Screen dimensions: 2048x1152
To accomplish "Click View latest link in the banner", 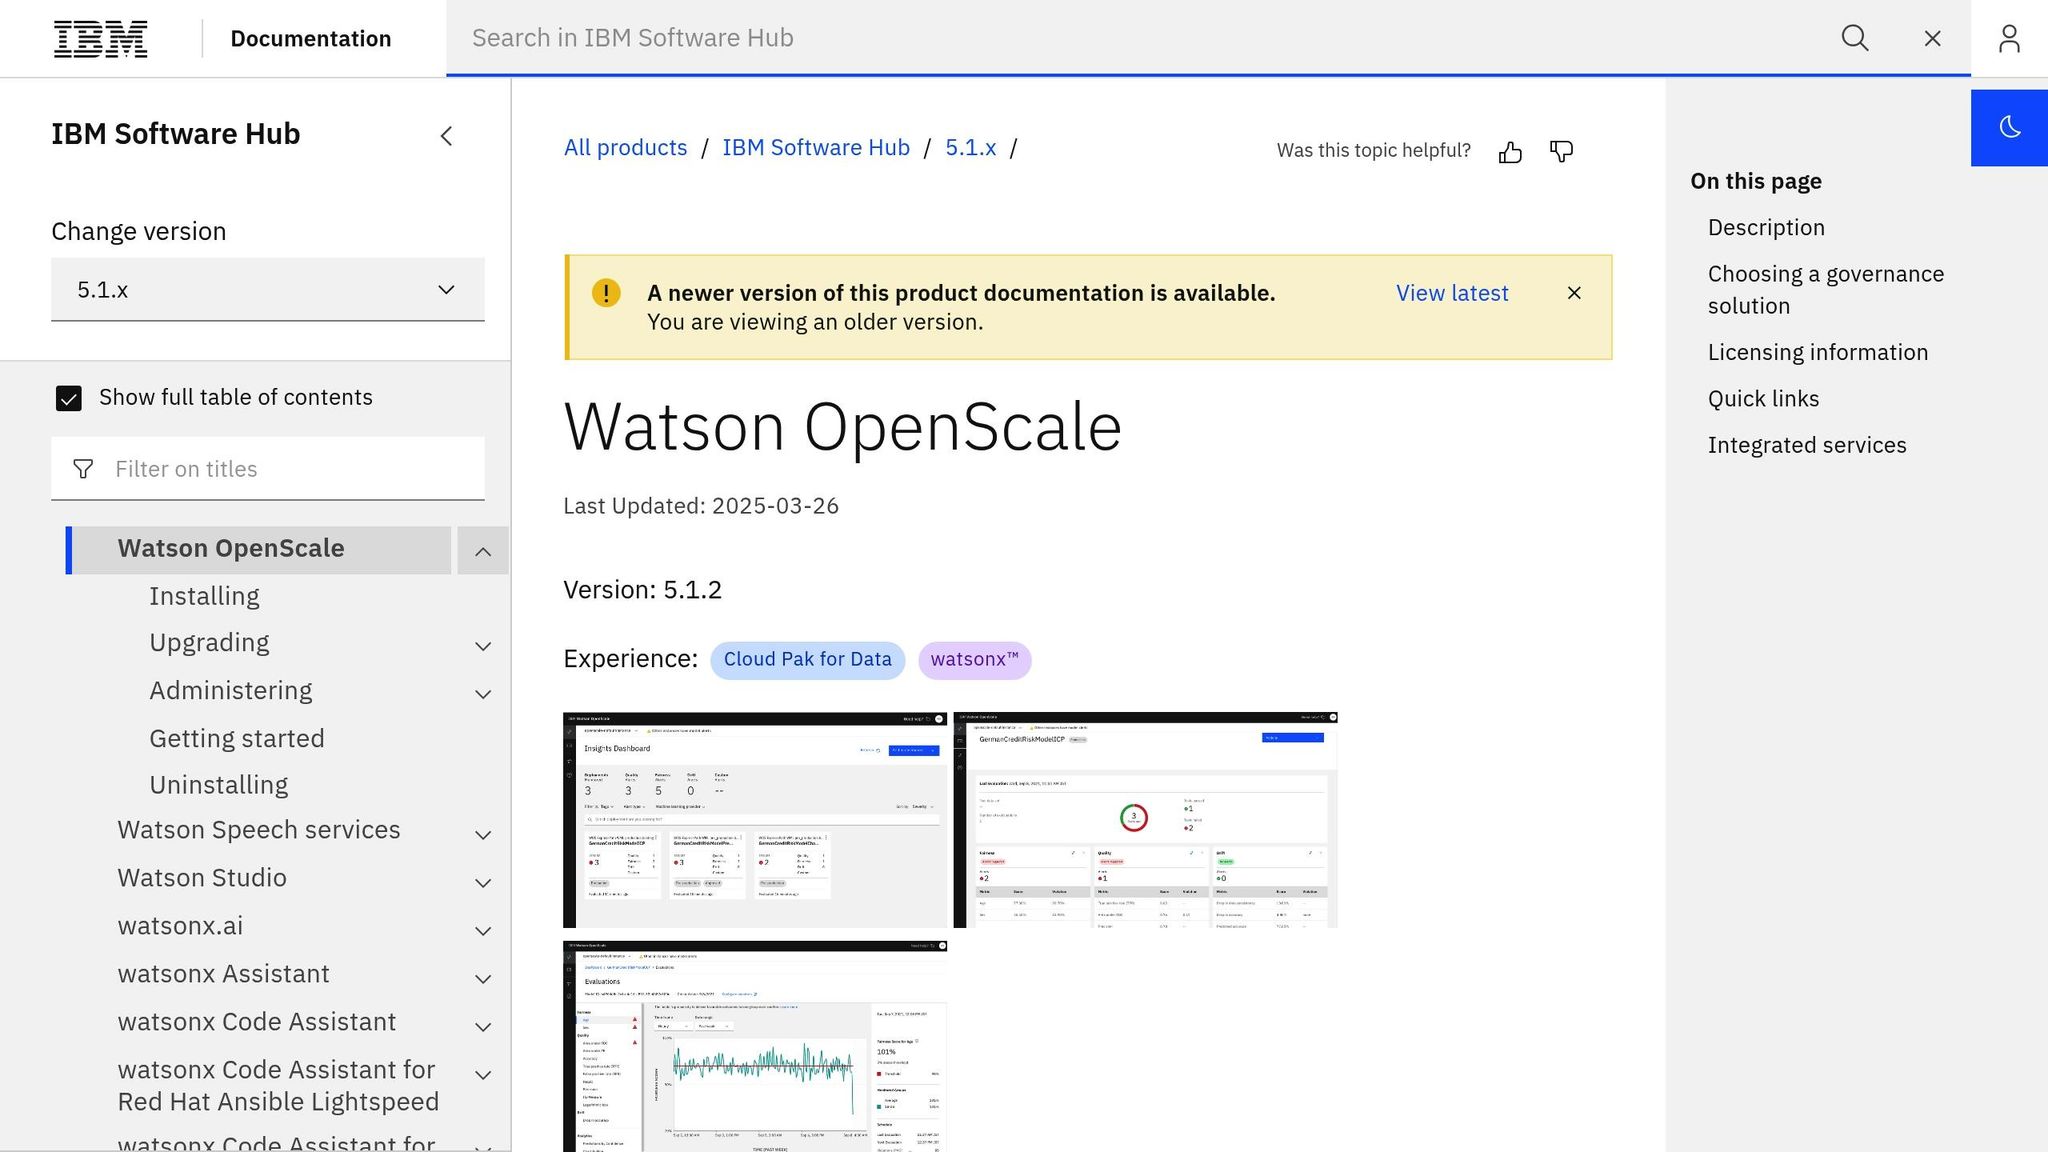I will pos(1451,293).
